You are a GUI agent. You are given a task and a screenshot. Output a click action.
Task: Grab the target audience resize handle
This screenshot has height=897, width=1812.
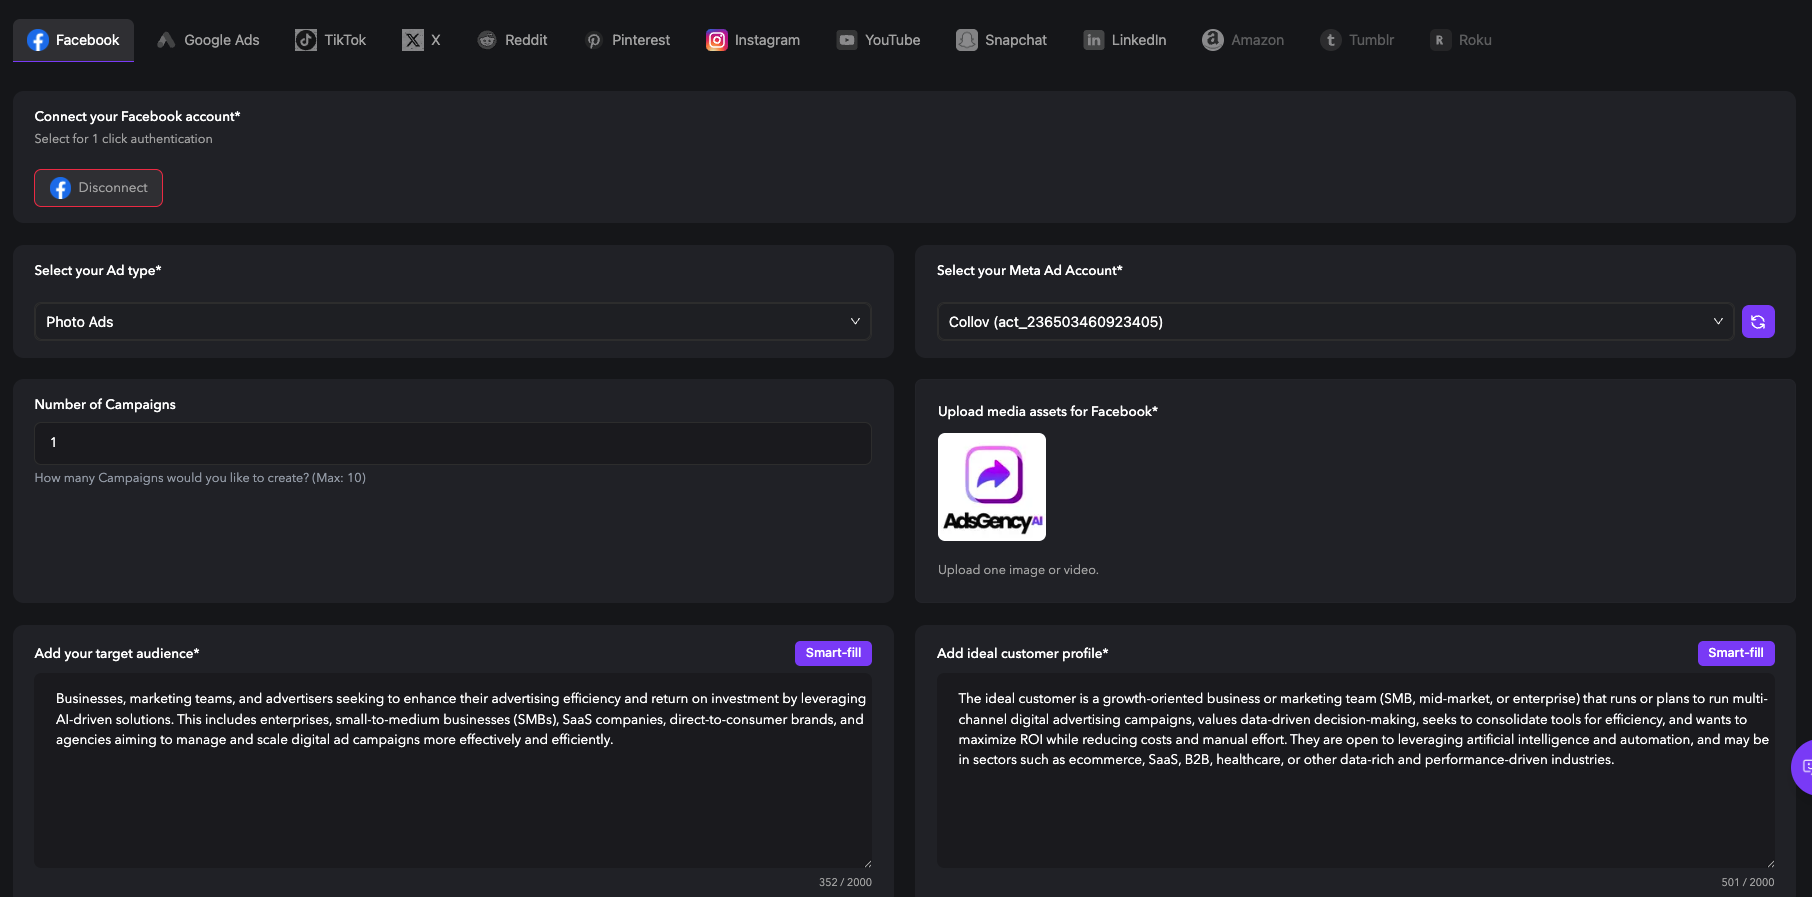click(x=867, y=863)
